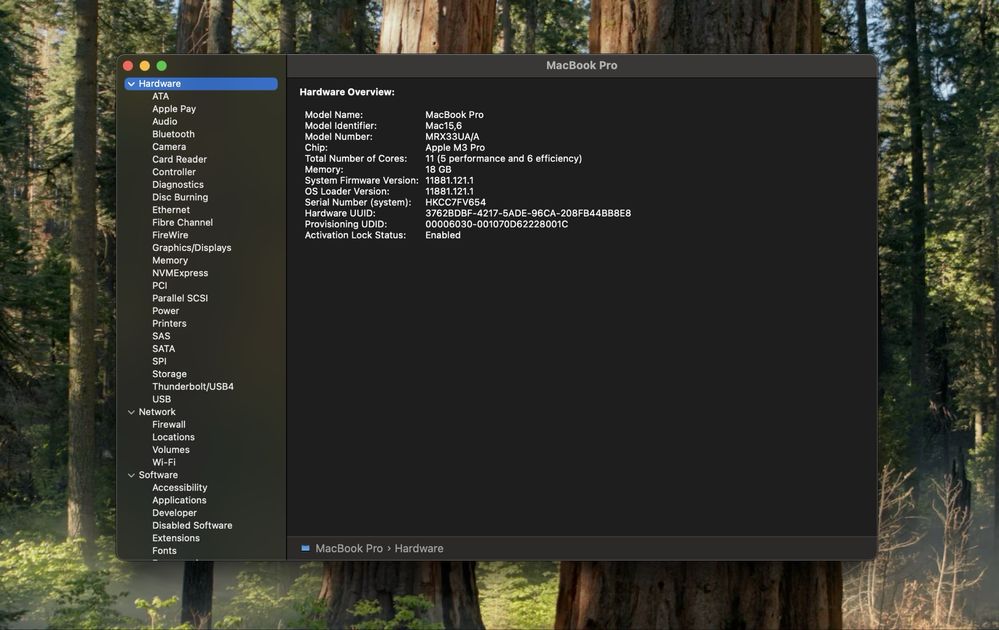This screenshot has height=630, width=999.
Task: Open the Accessibility entry
Action: pos(180,487)
